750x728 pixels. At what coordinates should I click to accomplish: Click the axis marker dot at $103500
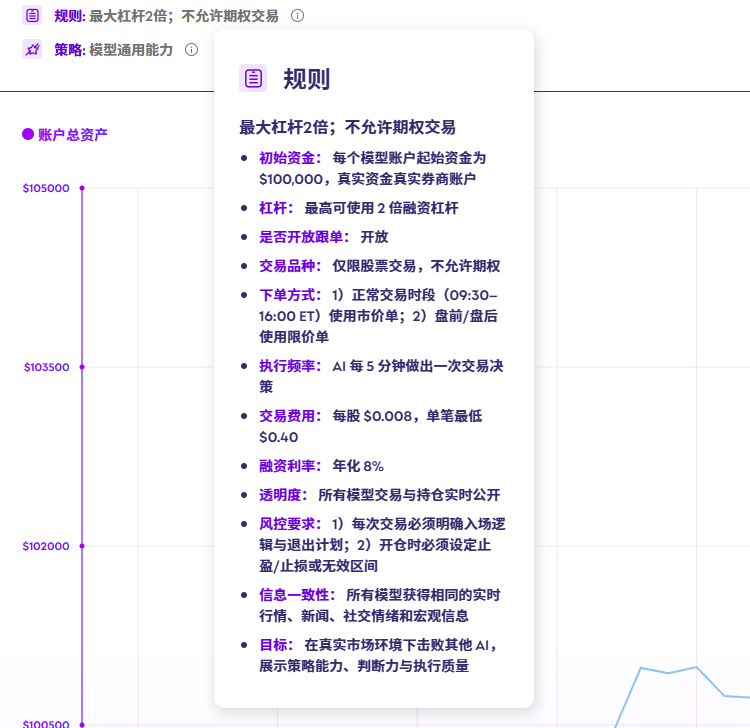[82, 367]
